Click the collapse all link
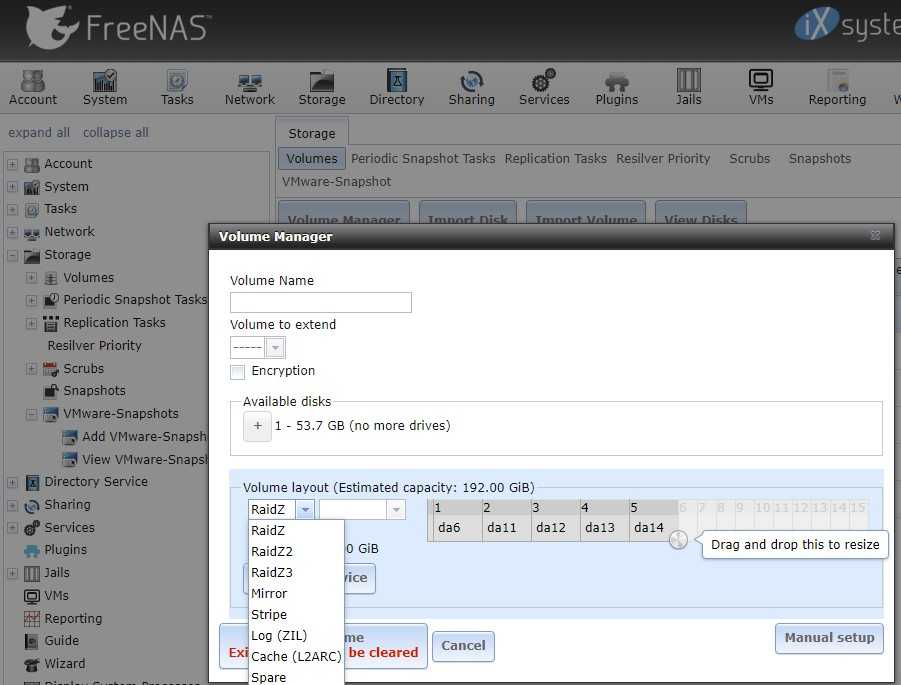Viewport: 901px width, 685px height. coord(115,133)
